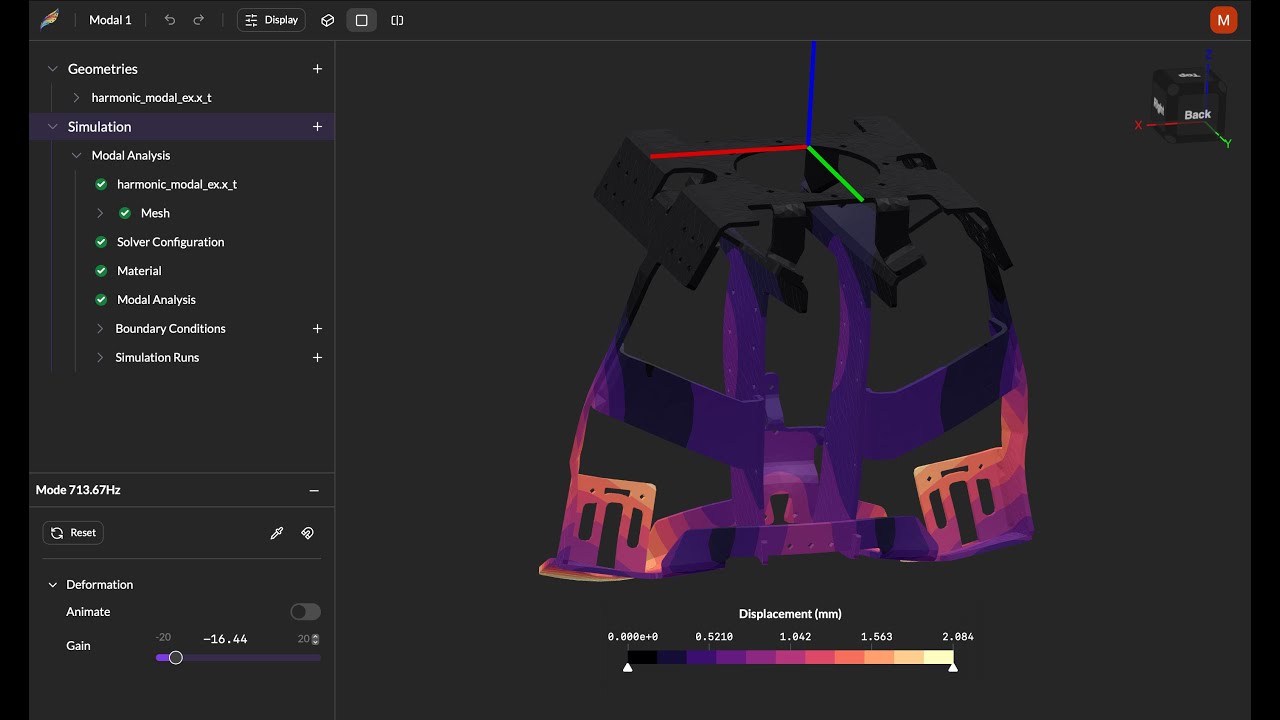1280x720 pixels.
Task: Open the Boundary Conditions item
Action: pos(171,328)
